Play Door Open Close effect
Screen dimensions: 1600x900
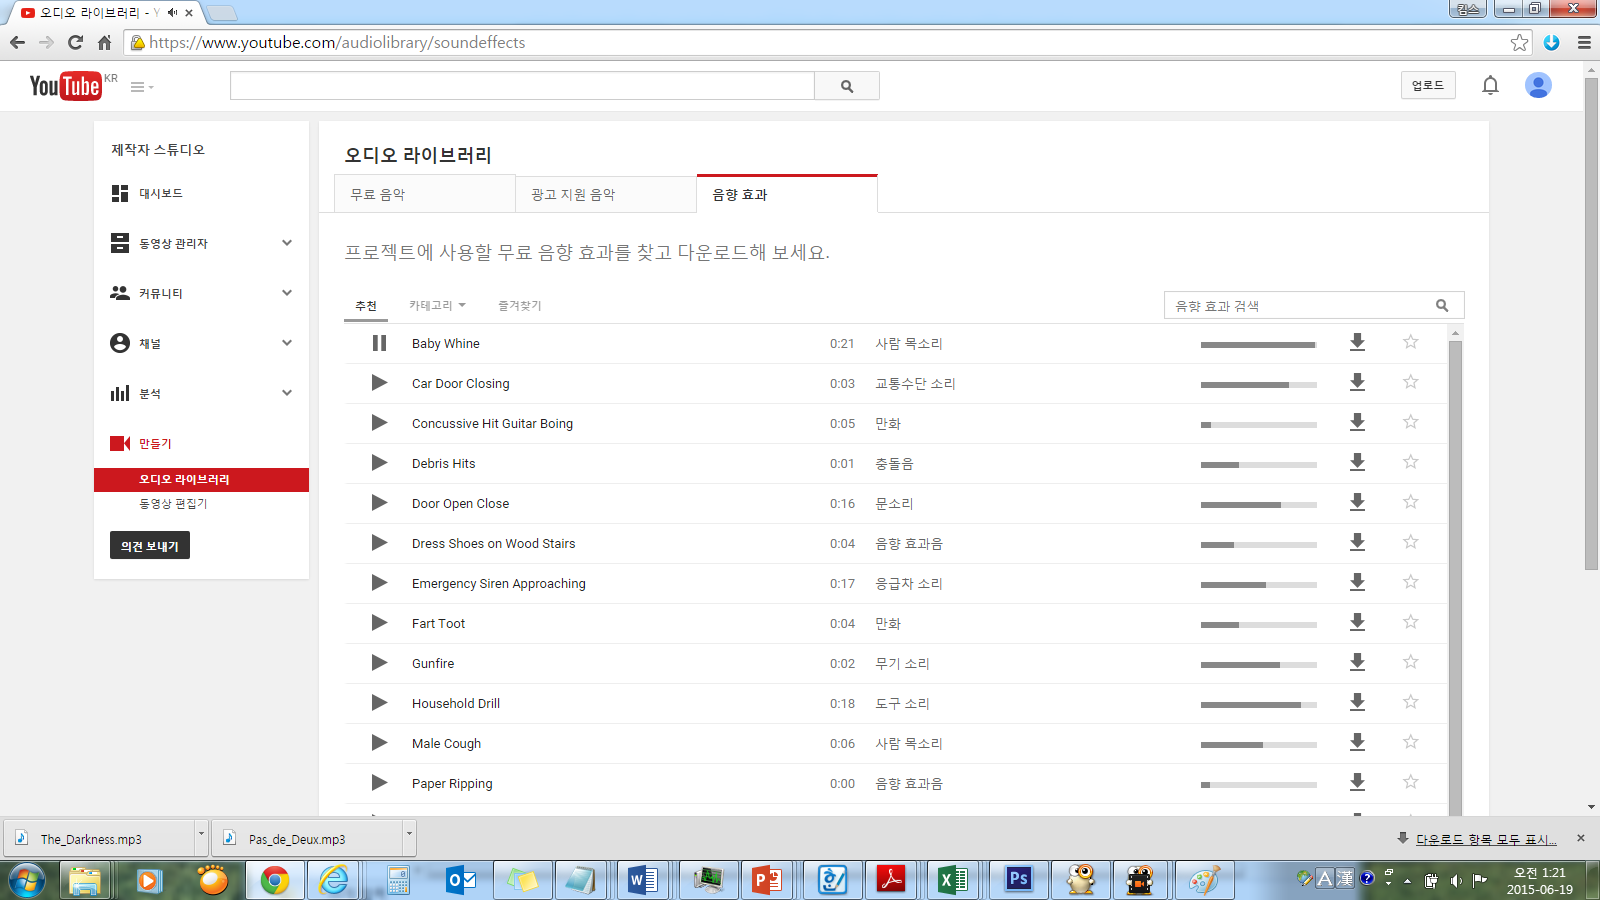379,503
